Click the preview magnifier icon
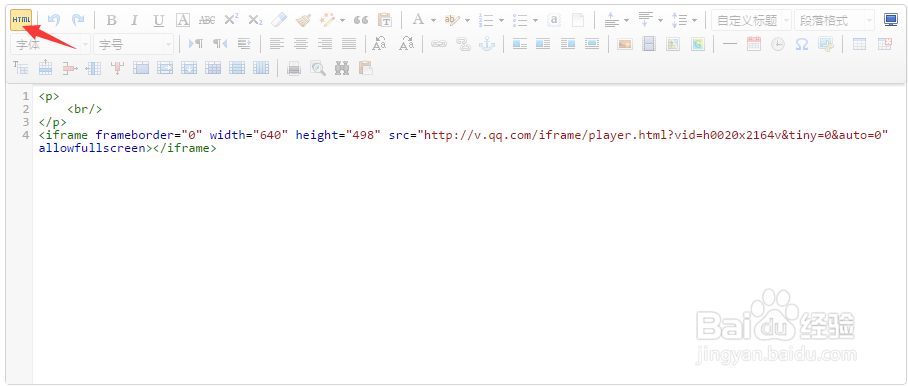The image size is (908, 386). pos(318,68)
